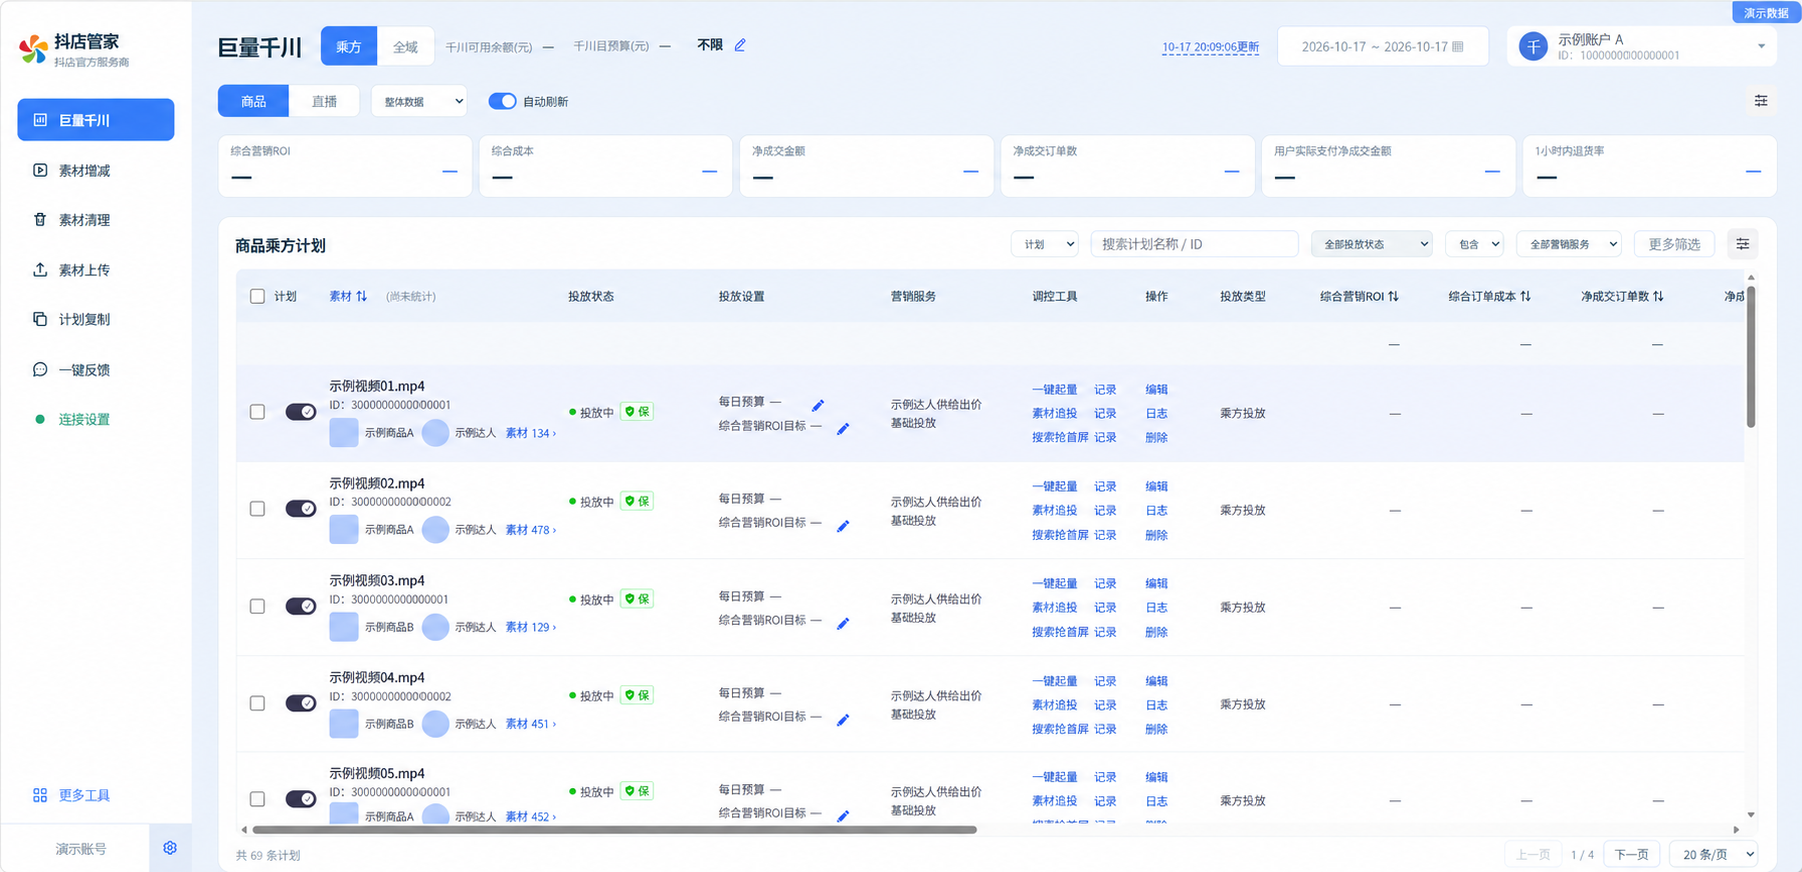This screenshot has height=872, width=1802.
Task: Select the 乘方 tab
Action: [349, 47]
